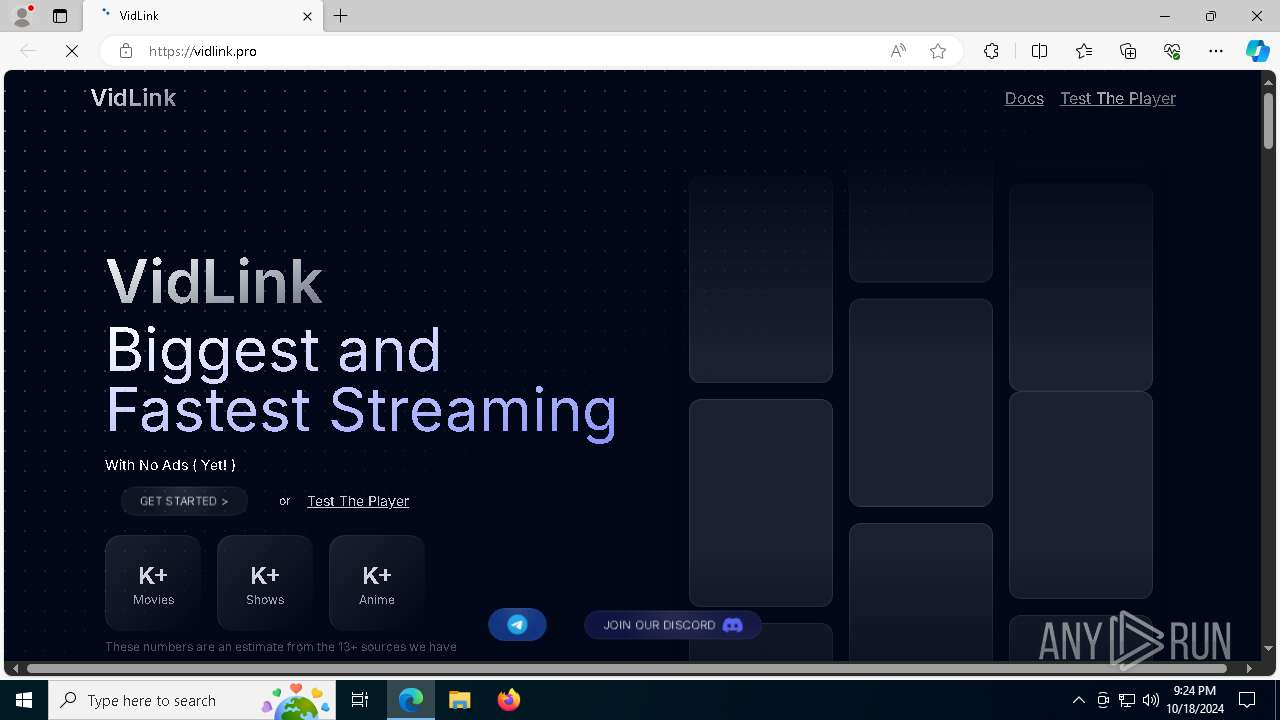Open a new tab with plus button

coord(341,16)
